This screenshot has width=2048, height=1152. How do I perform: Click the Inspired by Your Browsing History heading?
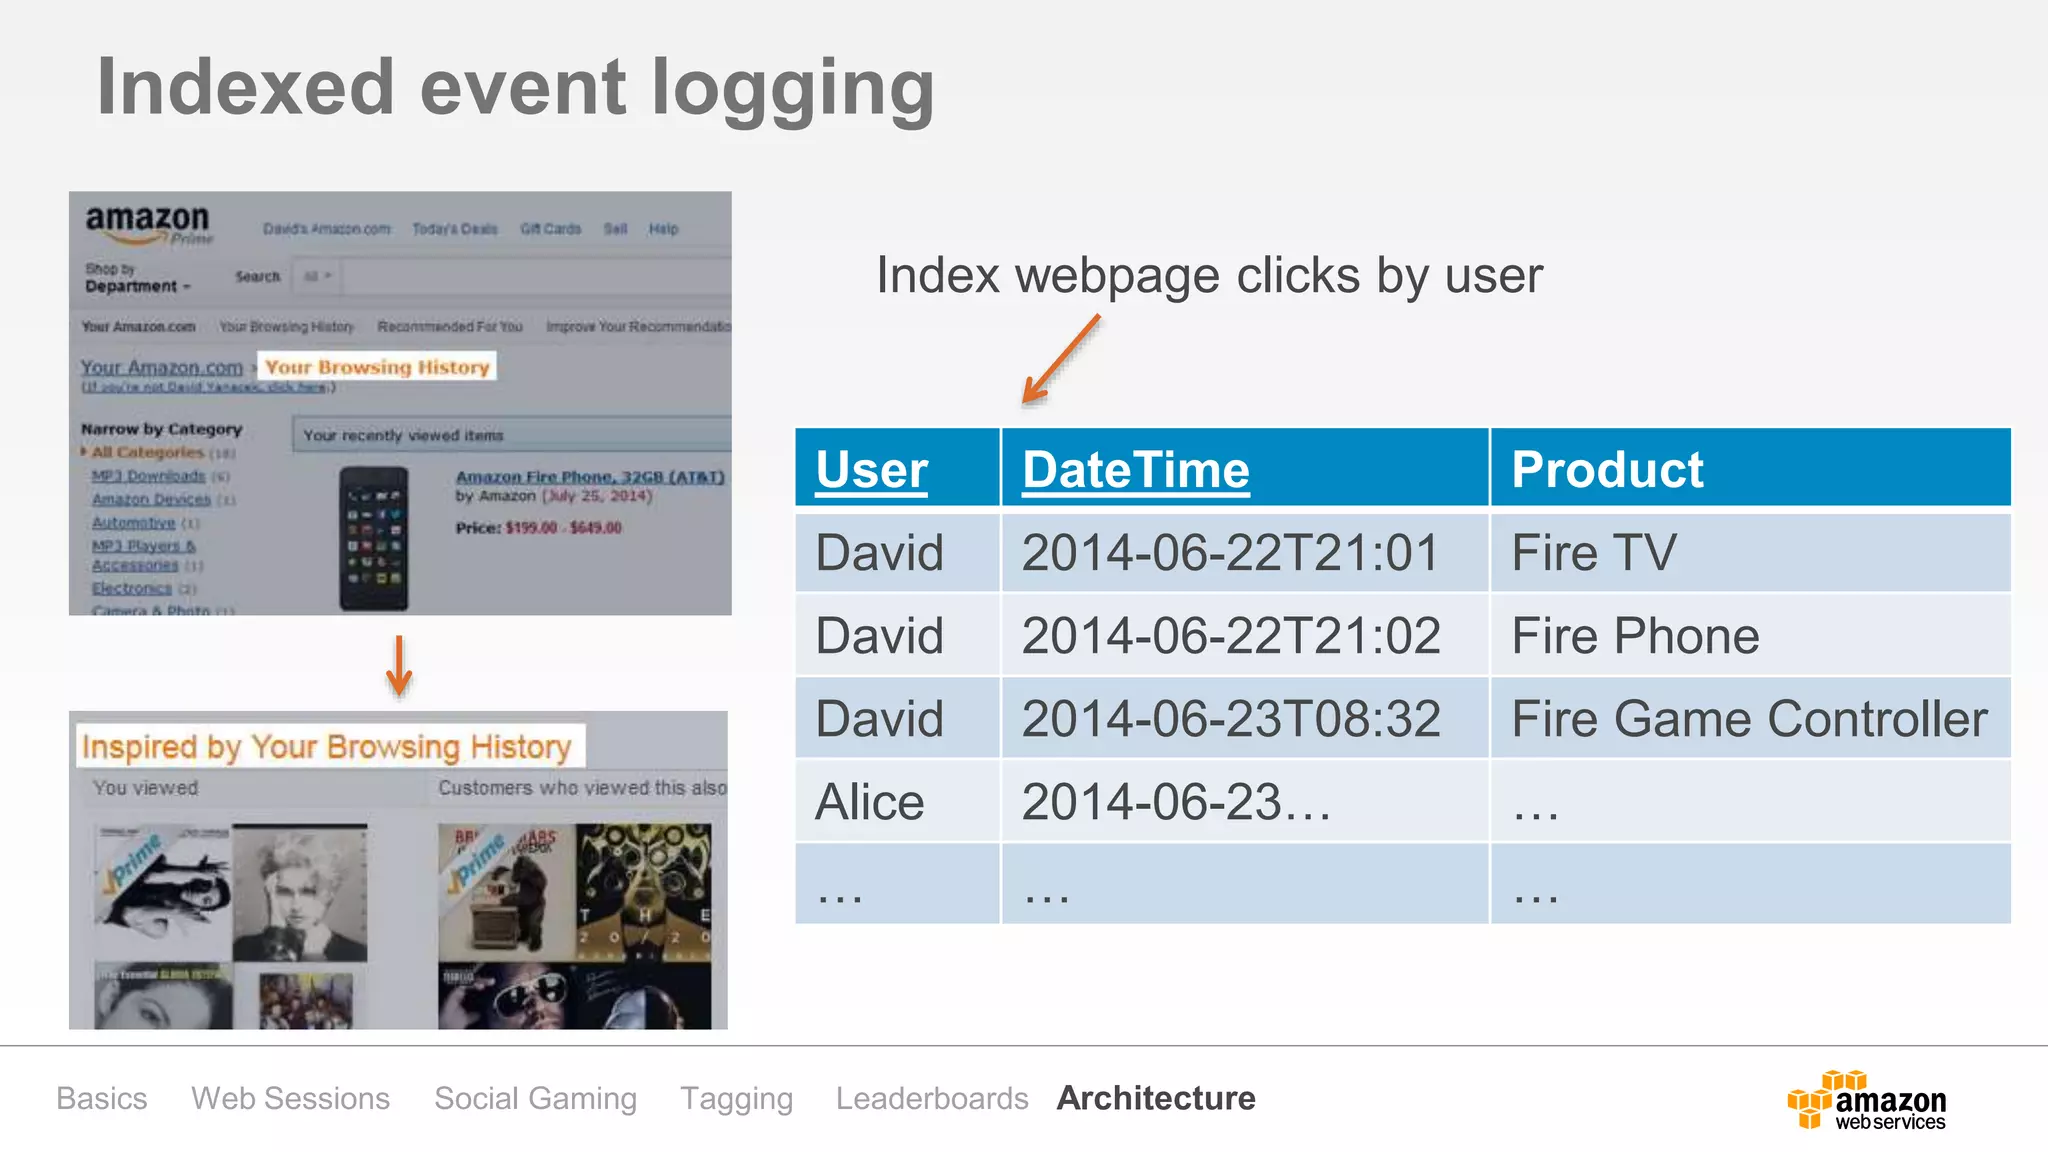[x=326, y=746]
